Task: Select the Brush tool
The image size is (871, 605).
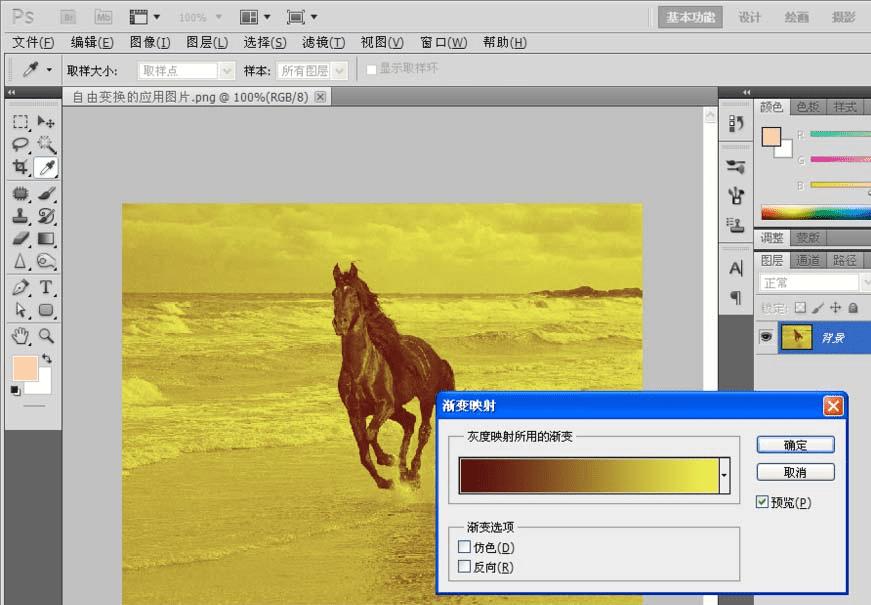Action: pyautogui.click(x=46, y=193)
